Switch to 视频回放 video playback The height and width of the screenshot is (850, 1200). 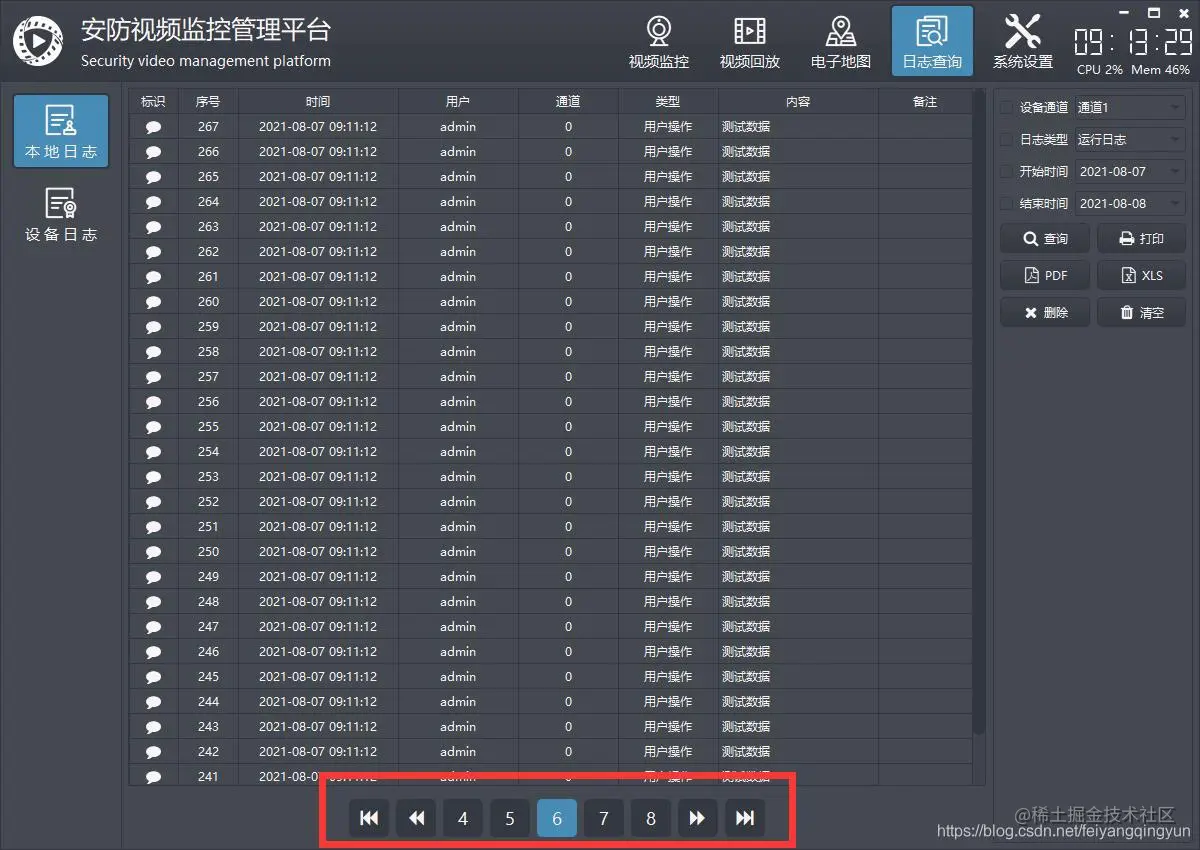tap(749, 41)
